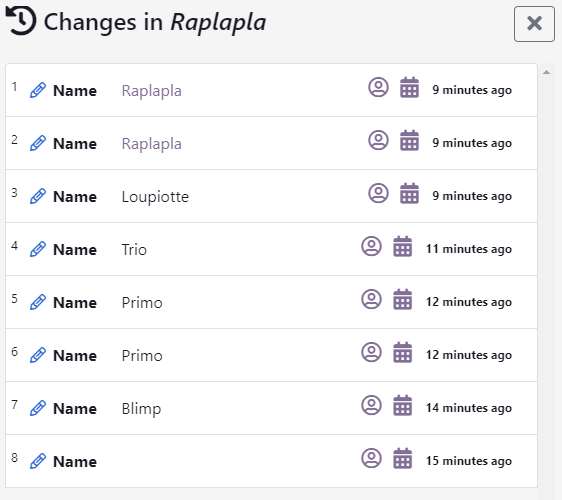The height and width of the screenshot is (500, 562).
Task: Select the Trio name change row
Action: pyautogui.click(x=271, y=249)
